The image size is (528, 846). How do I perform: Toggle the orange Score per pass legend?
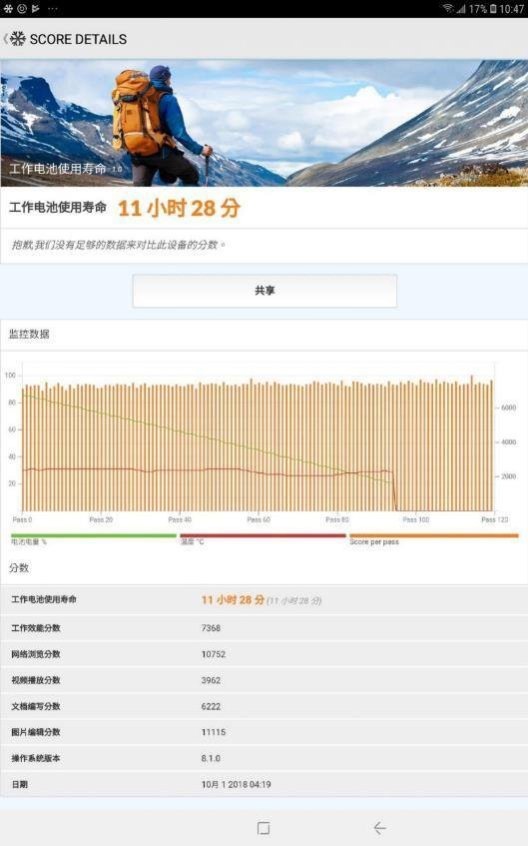434,538
